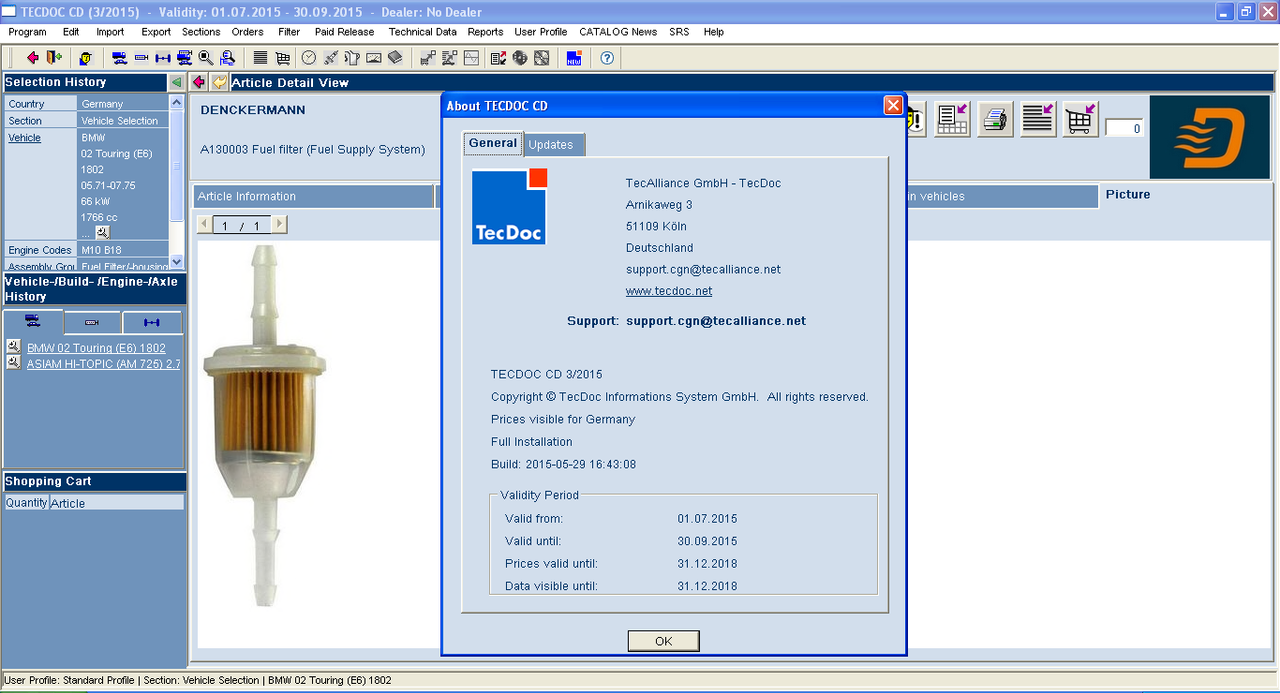Go to next picture page arrow
The height and width of the screenshot is (693, 1280).
(279, 225)
